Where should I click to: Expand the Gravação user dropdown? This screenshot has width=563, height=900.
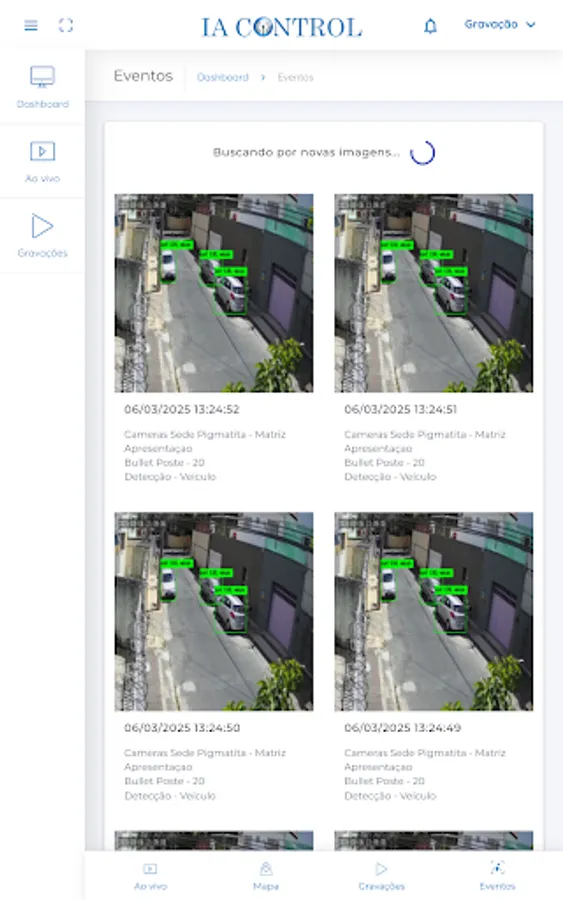[x=499, y=25]
